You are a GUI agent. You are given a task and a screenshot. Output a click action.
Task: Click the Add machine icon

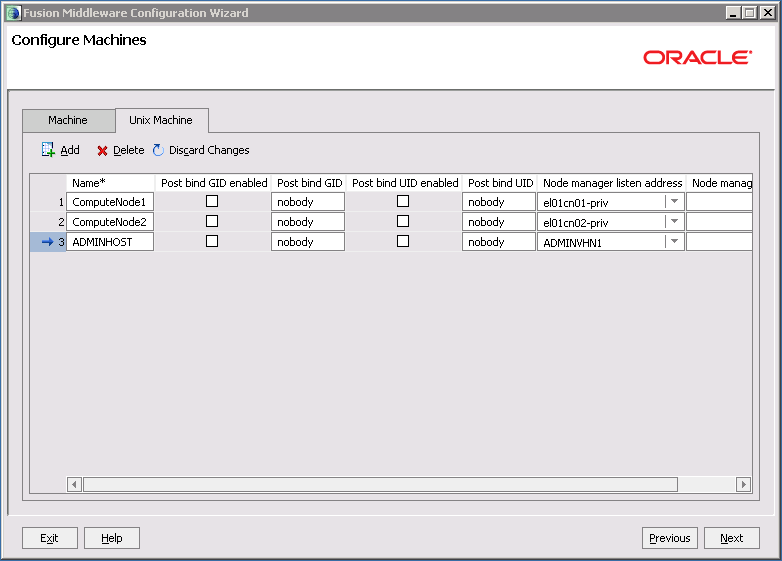click(x=48, y=150)
